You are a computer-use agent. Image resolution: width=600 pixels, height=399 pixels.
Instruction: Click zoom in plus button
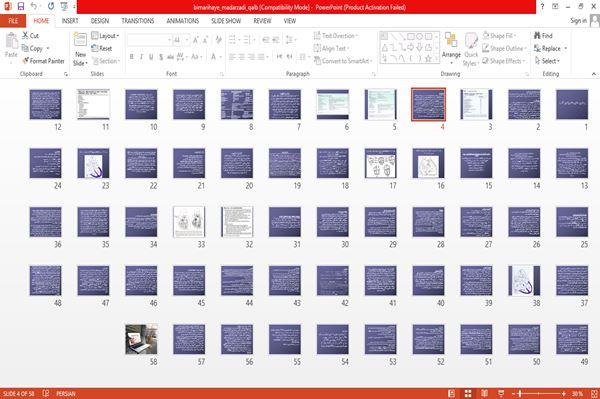(564, 393)
